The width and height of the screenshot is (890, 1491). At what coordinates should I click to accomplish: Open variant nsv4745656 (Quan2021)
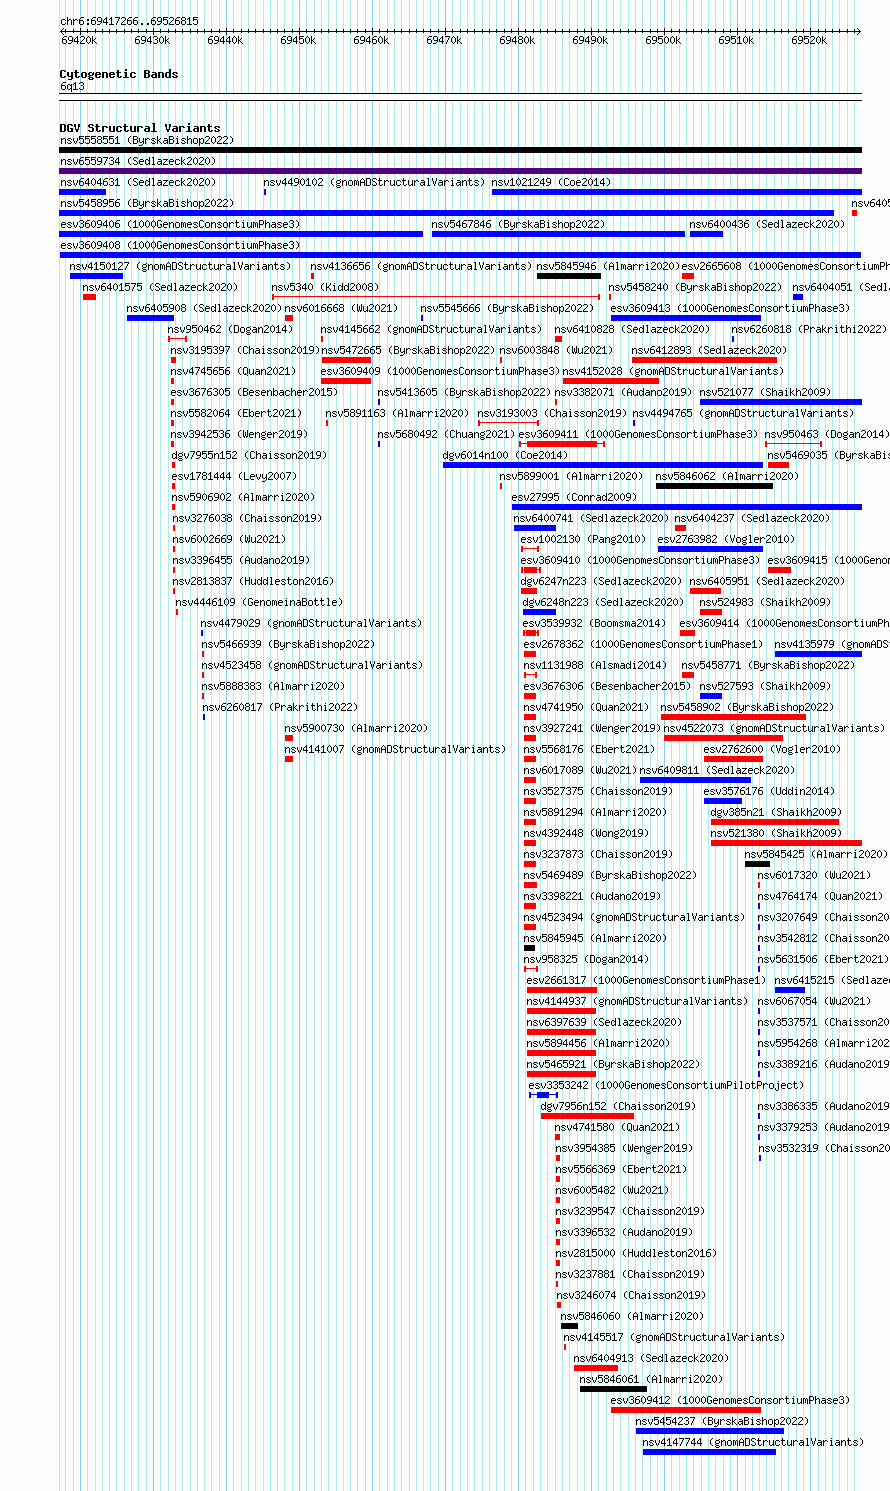coord(233,372)
